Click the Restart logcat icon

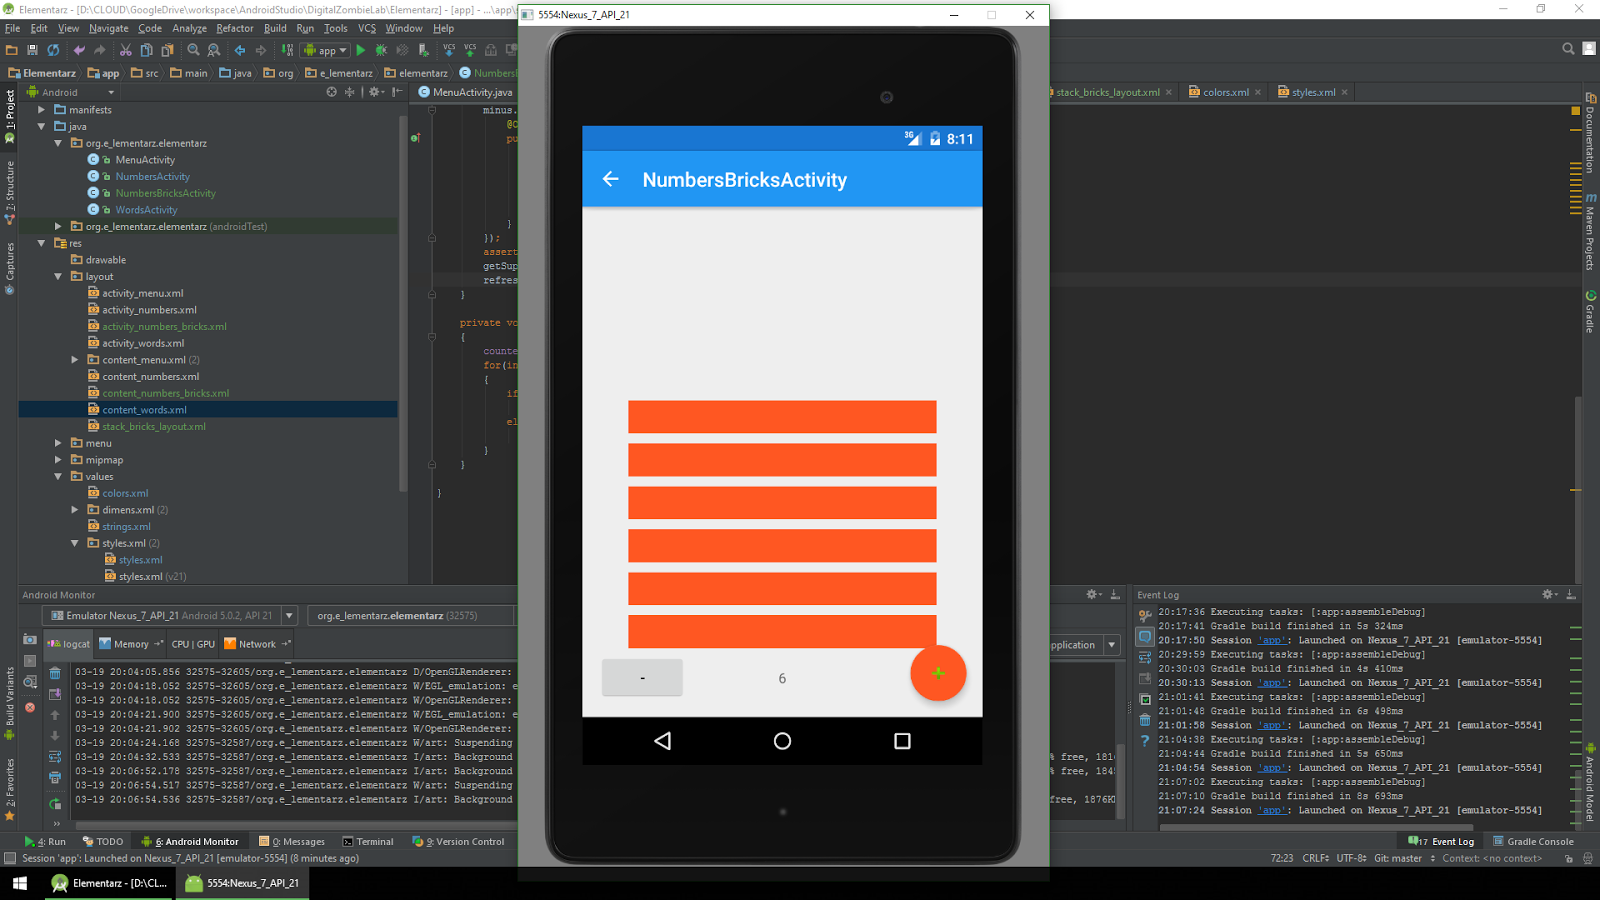click(x=55, y=804)
